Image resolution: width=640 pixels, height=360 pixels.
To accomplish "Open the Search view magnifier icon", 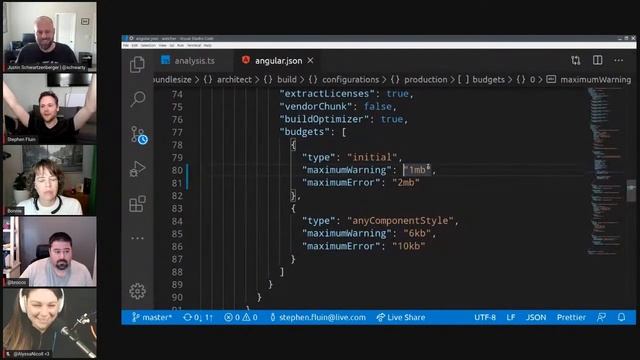I will [138, 99].
